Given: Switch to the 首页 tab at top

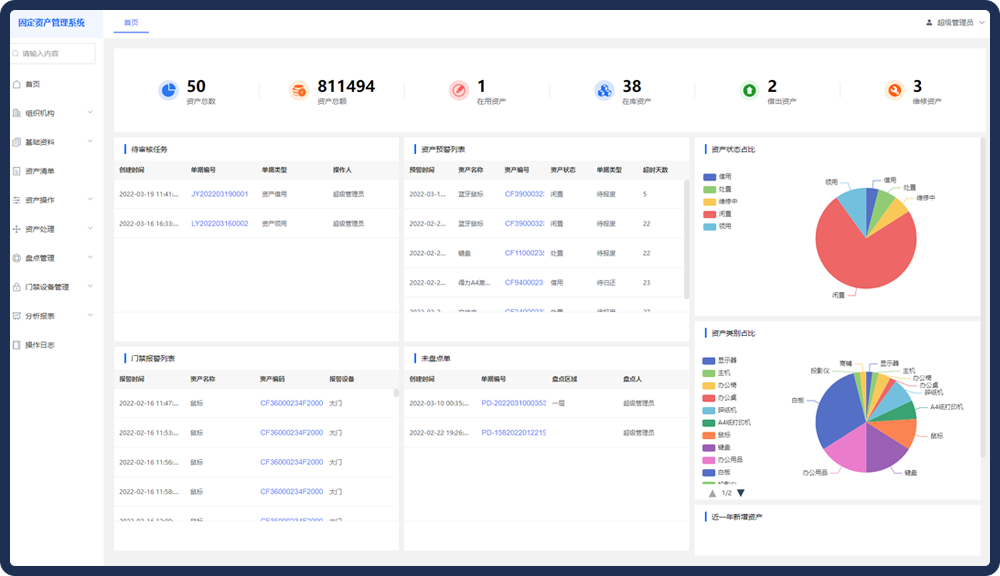Looking at the screenshot, I should pos(131,22).
